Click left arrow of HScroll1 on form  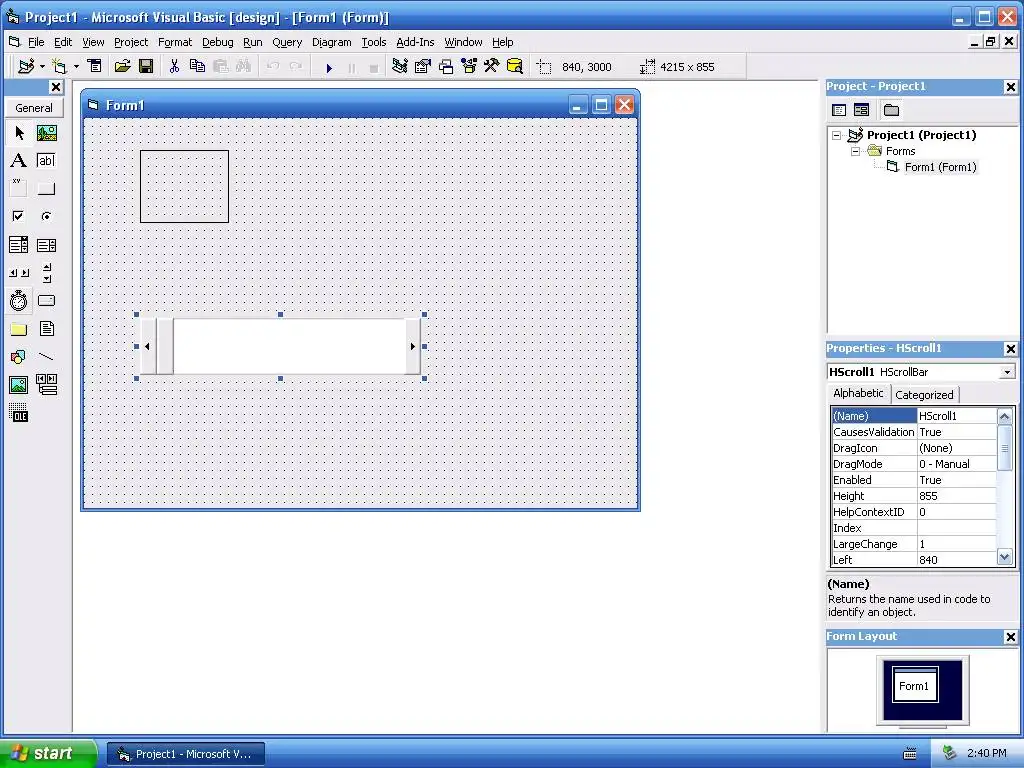tap(148, 346)
